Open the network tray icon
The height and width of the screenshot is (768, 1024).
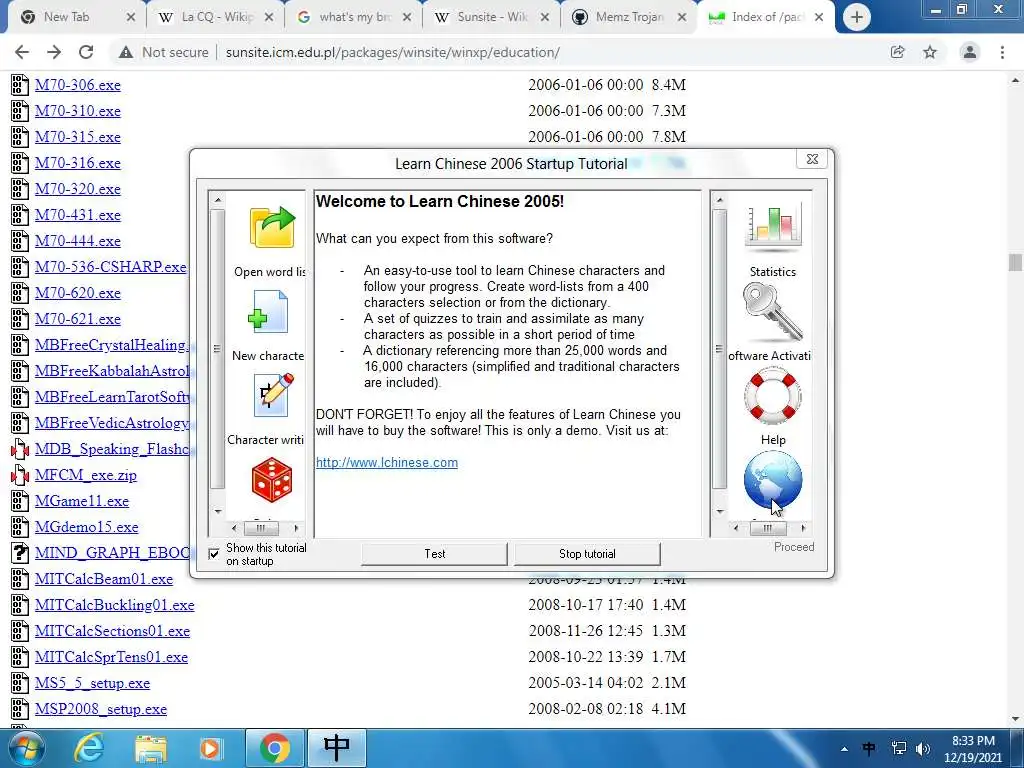coord(899,748)
